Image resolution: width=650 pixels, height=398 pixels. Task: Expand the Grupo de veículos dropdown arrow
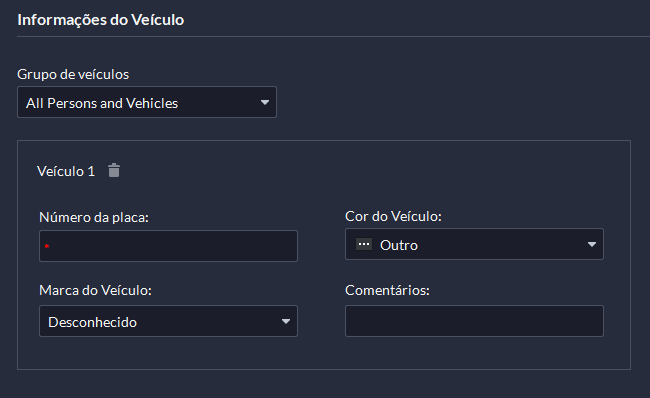tap(264, 102)
